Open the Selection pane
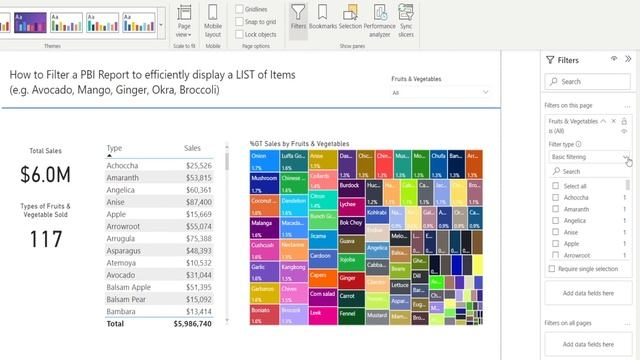The image size is (640, 360). [x=350, y=17]
